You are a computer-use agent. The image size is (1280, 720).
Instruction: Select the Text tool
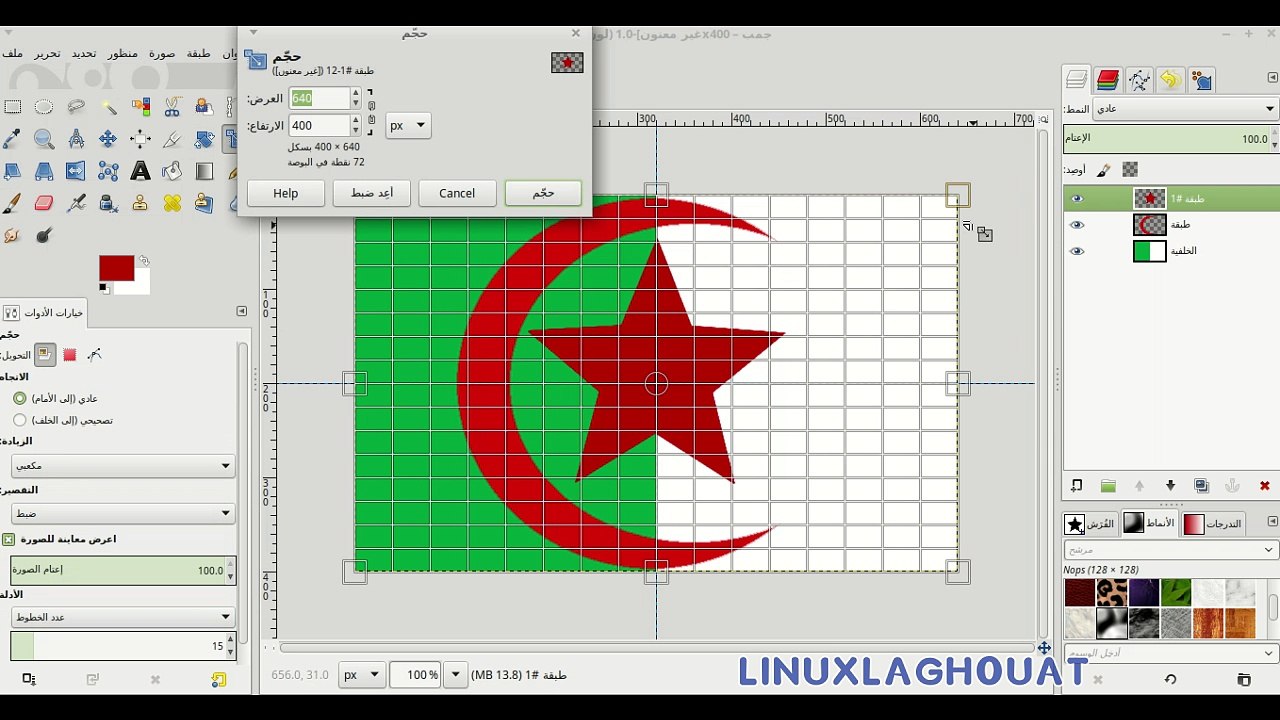(x=140, y=171)
